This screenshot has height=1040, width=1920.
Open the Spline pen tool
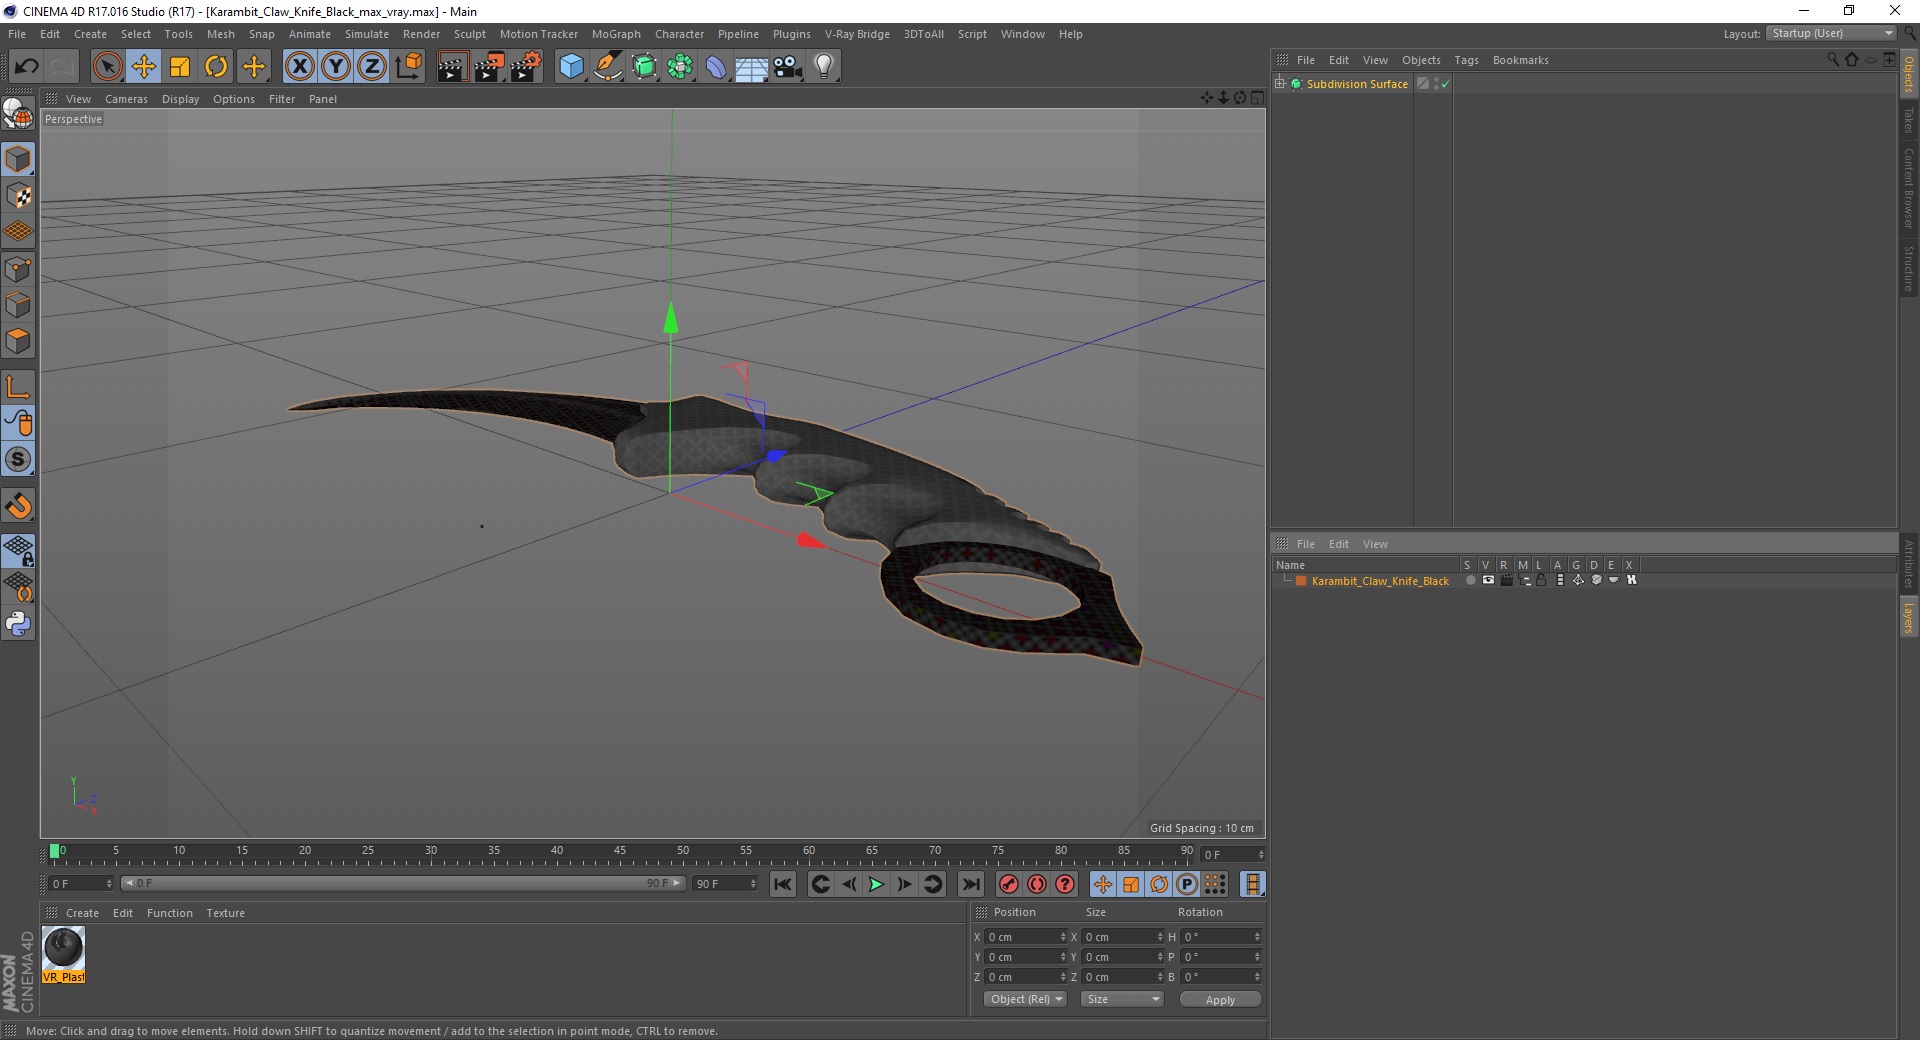608,67
